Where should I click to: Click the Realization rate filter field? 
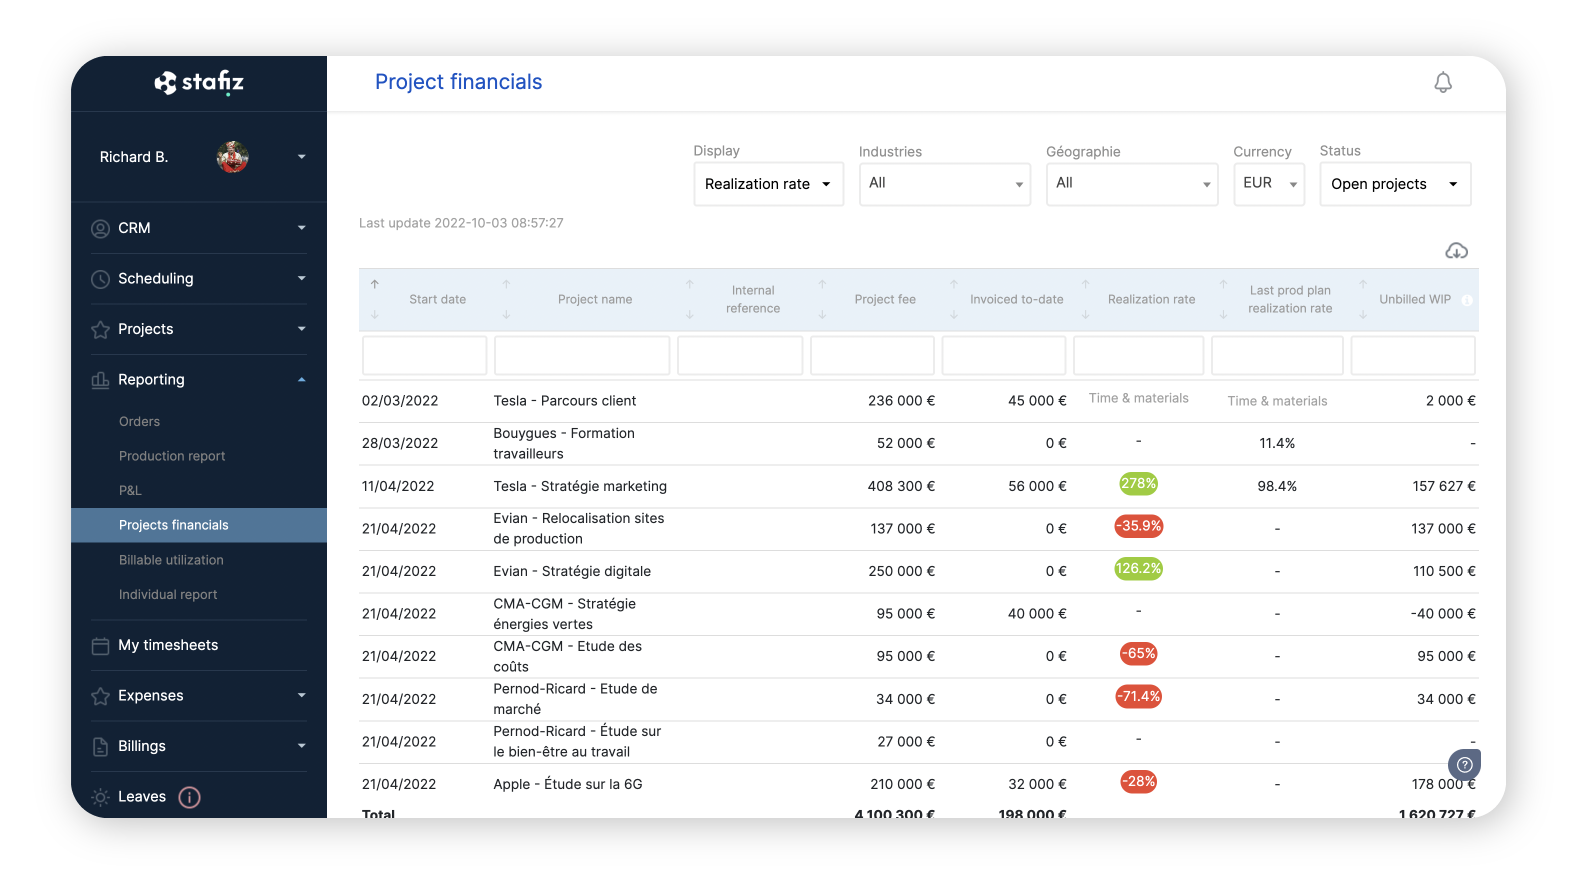click(1139, 356)
